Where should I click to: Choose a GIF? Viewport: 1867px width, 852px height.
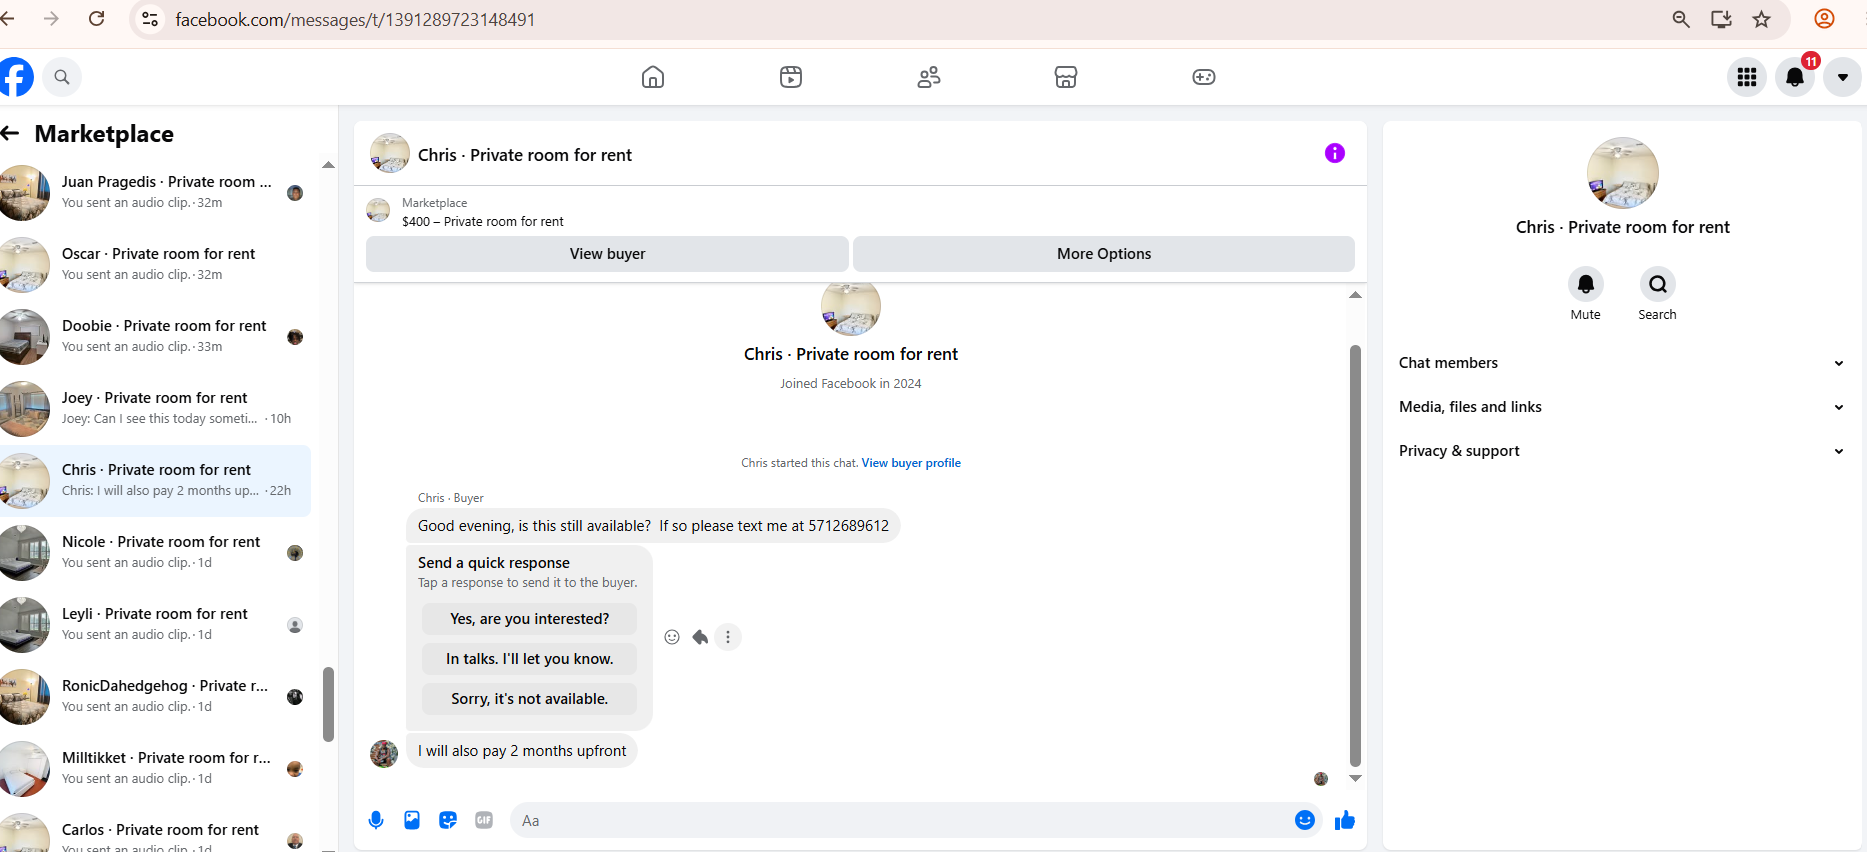tap(484, 820)
